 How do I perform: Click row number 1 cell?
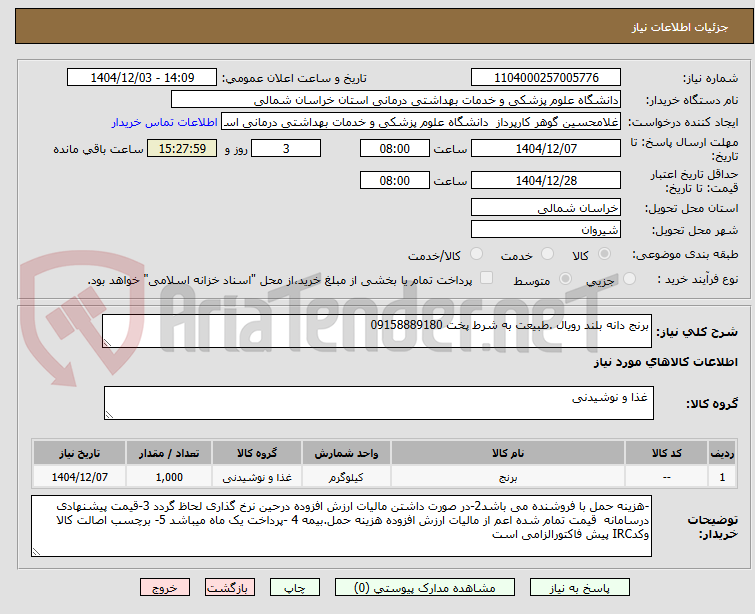pos(722,477)
